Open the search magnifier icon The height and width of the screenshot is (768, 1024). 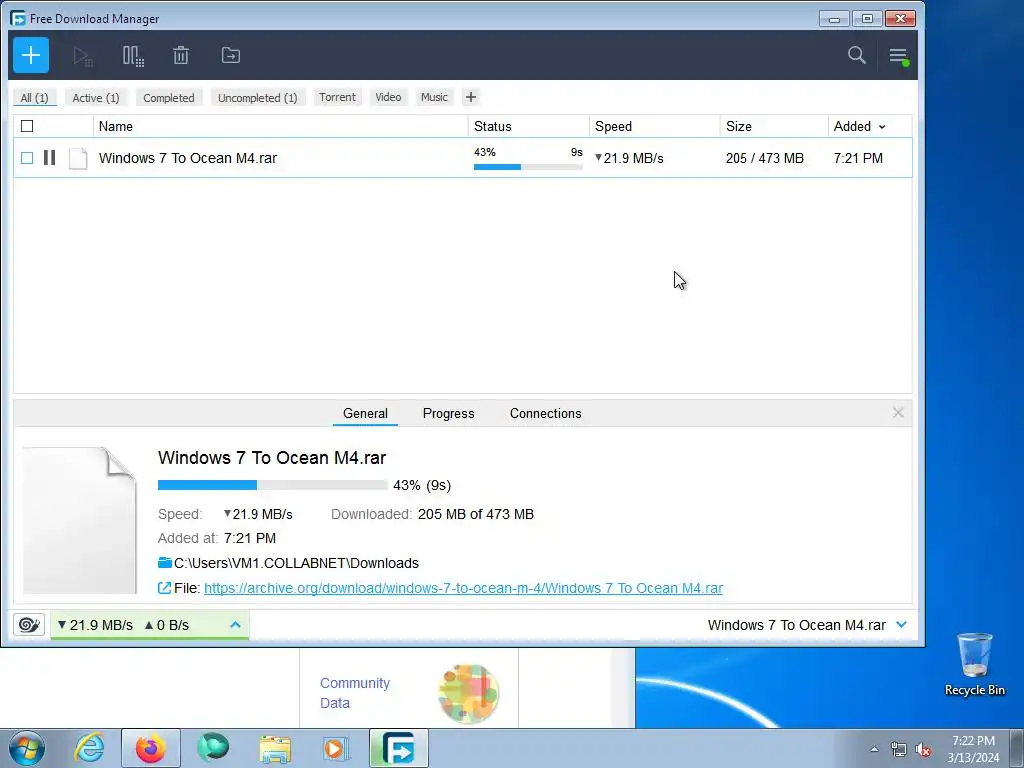click(x=857, y=56)
